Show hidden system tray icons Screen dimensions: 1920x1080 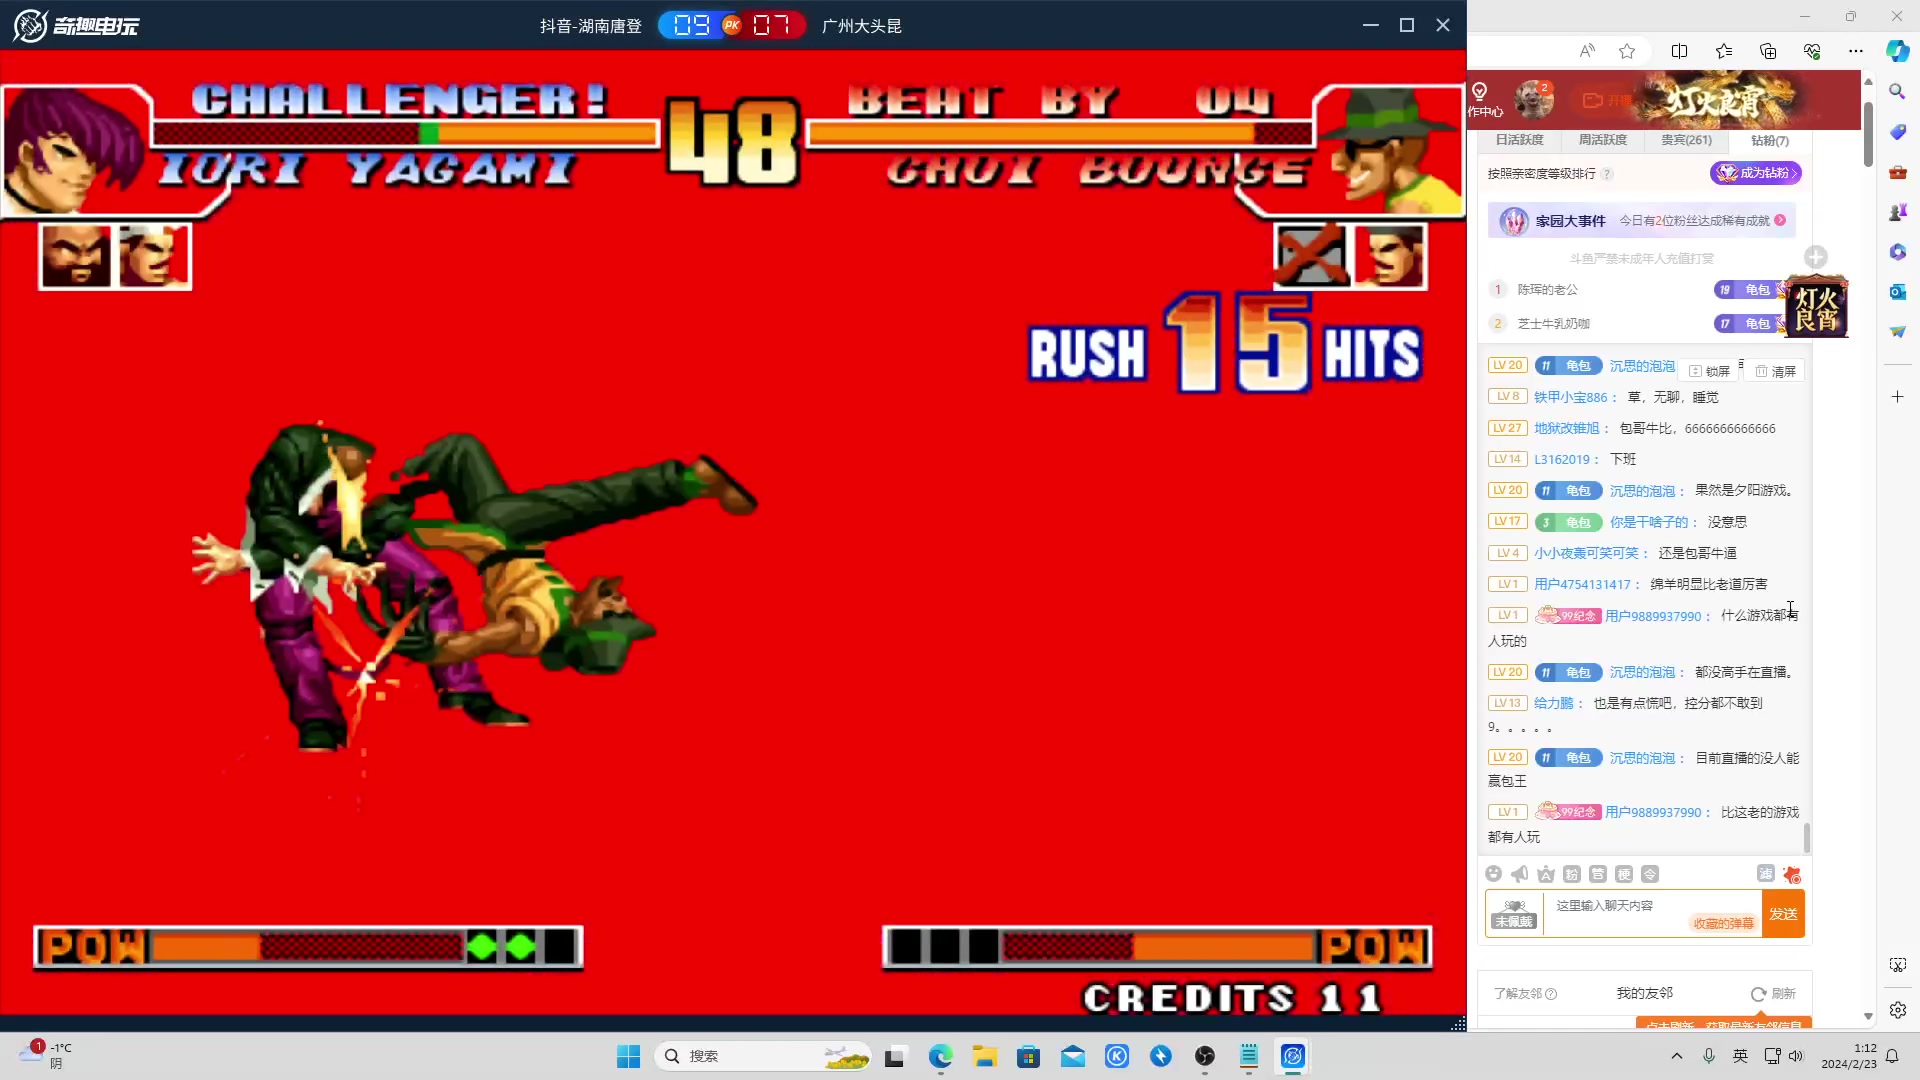pyautogui.click(x=1677, y=1056)
